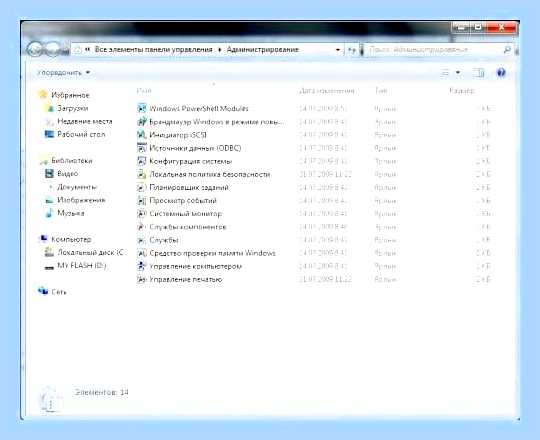This screenshot has width=540, height=440.
Task: Select the Конфигурация системы icon
Action: coord(142,161)
